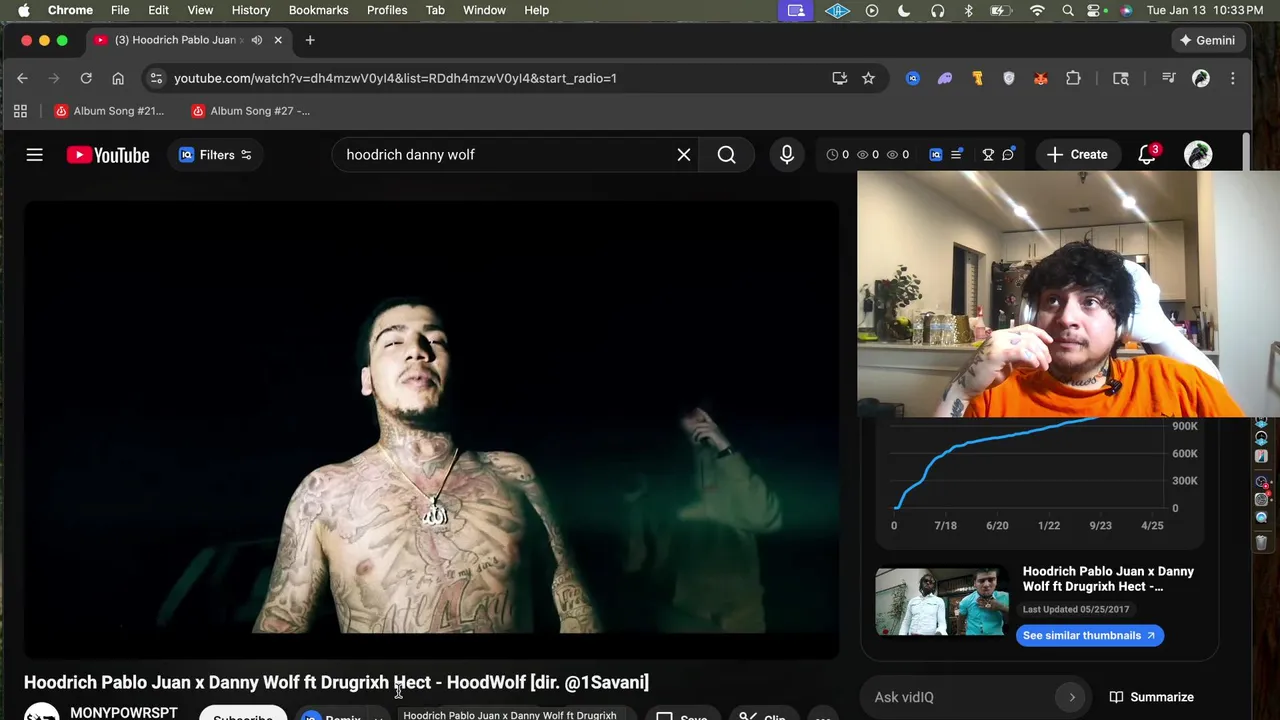The width and height of the screenshot is (1280, 720).
Task: Open YouTube guide hamburger menu
Action: coord(34,155)
